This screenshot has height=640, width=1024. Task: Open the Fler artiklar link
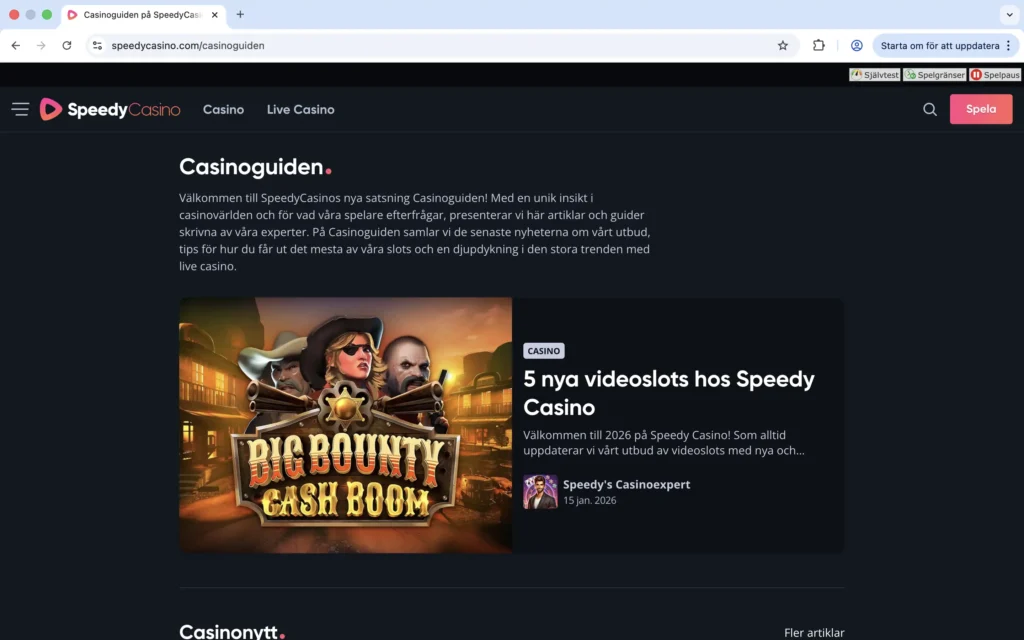point(814,632)
